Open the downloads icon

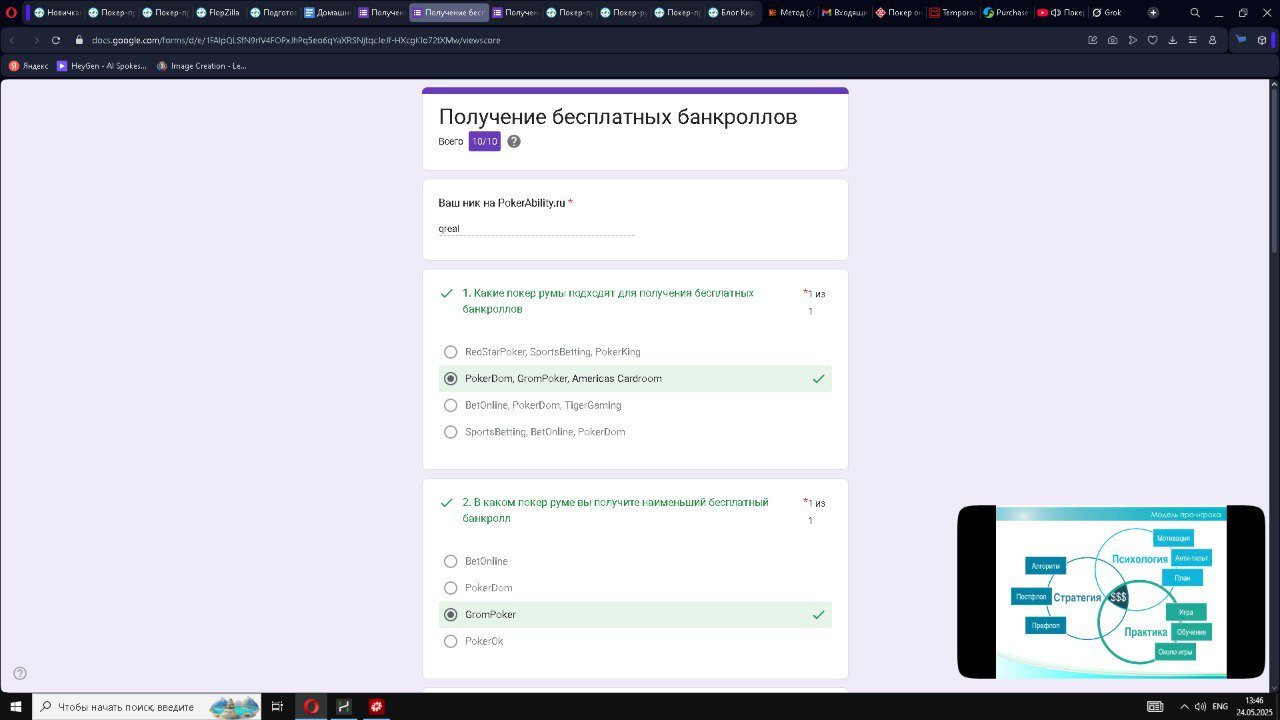click(1172, 40)
